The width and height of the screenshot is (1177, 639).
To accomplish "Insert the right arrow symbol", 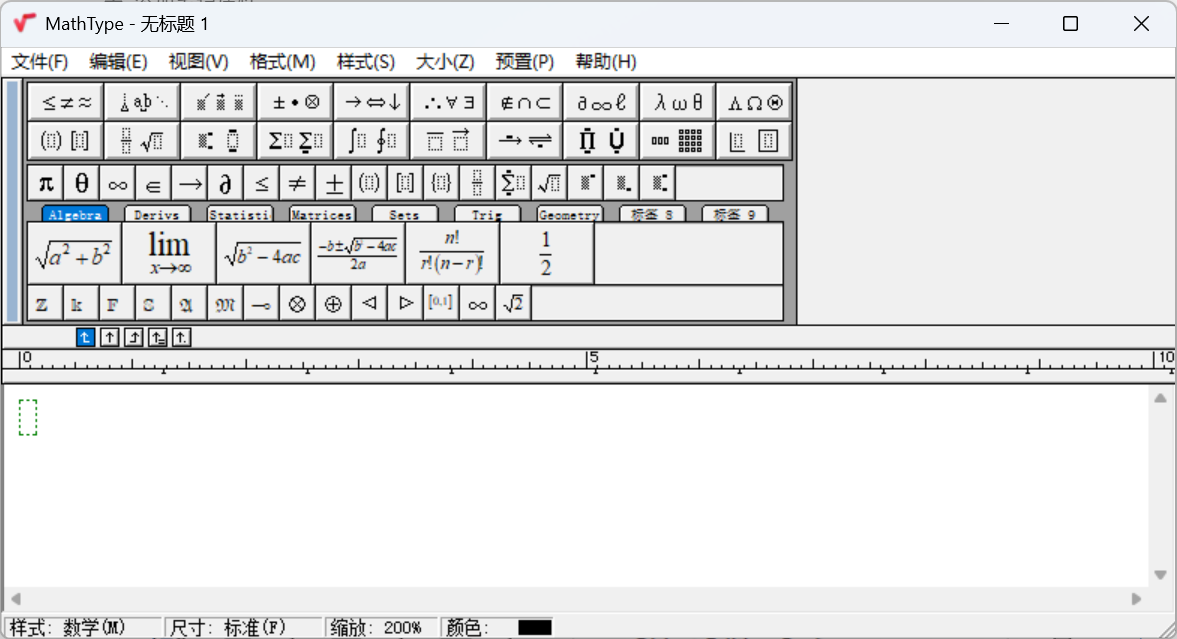I will pos(189,183).
